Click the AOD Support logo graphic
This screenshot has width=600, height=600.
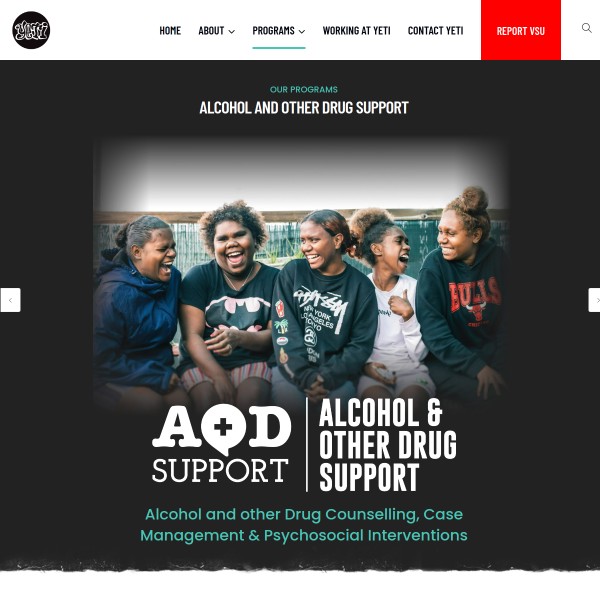click(x=221, y=443)
